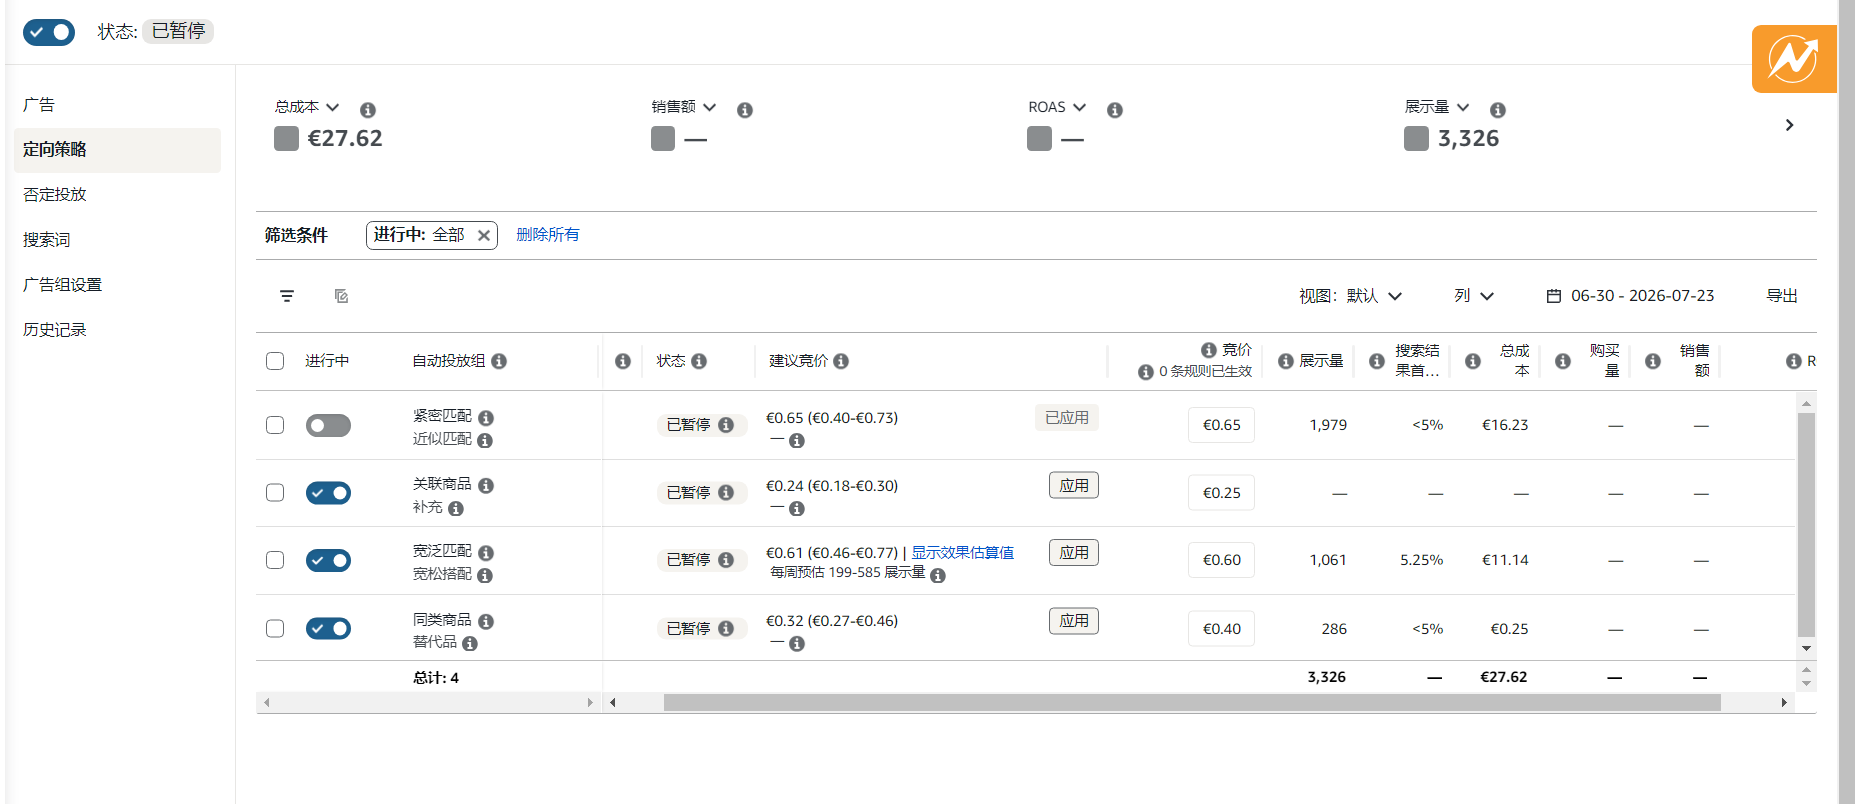Click info icon next to 每周预估 展示量
1855x804 pixels.
tap(938, 576)
